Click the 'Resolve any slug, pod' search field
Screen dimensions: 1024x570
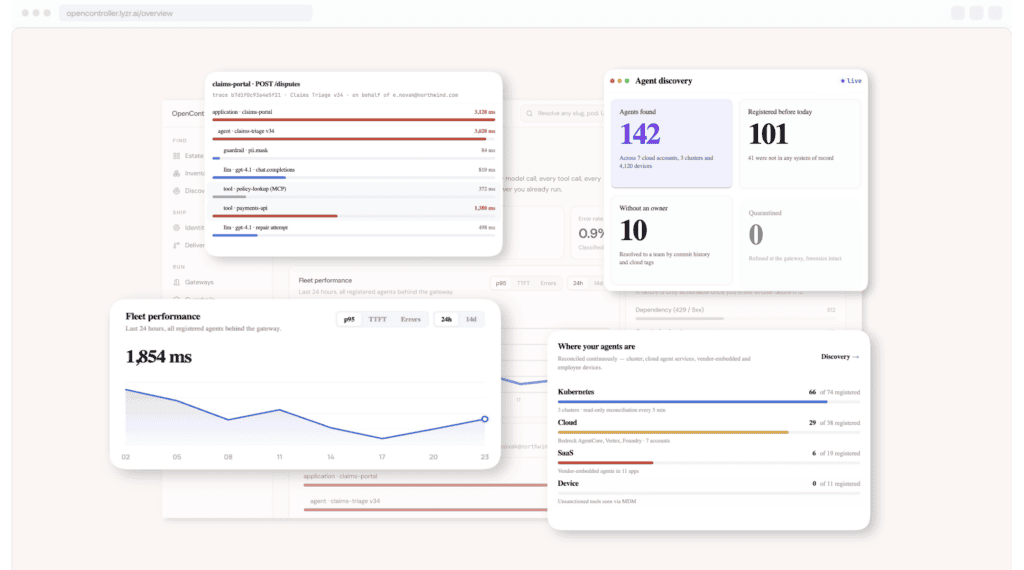coord(563,114)
